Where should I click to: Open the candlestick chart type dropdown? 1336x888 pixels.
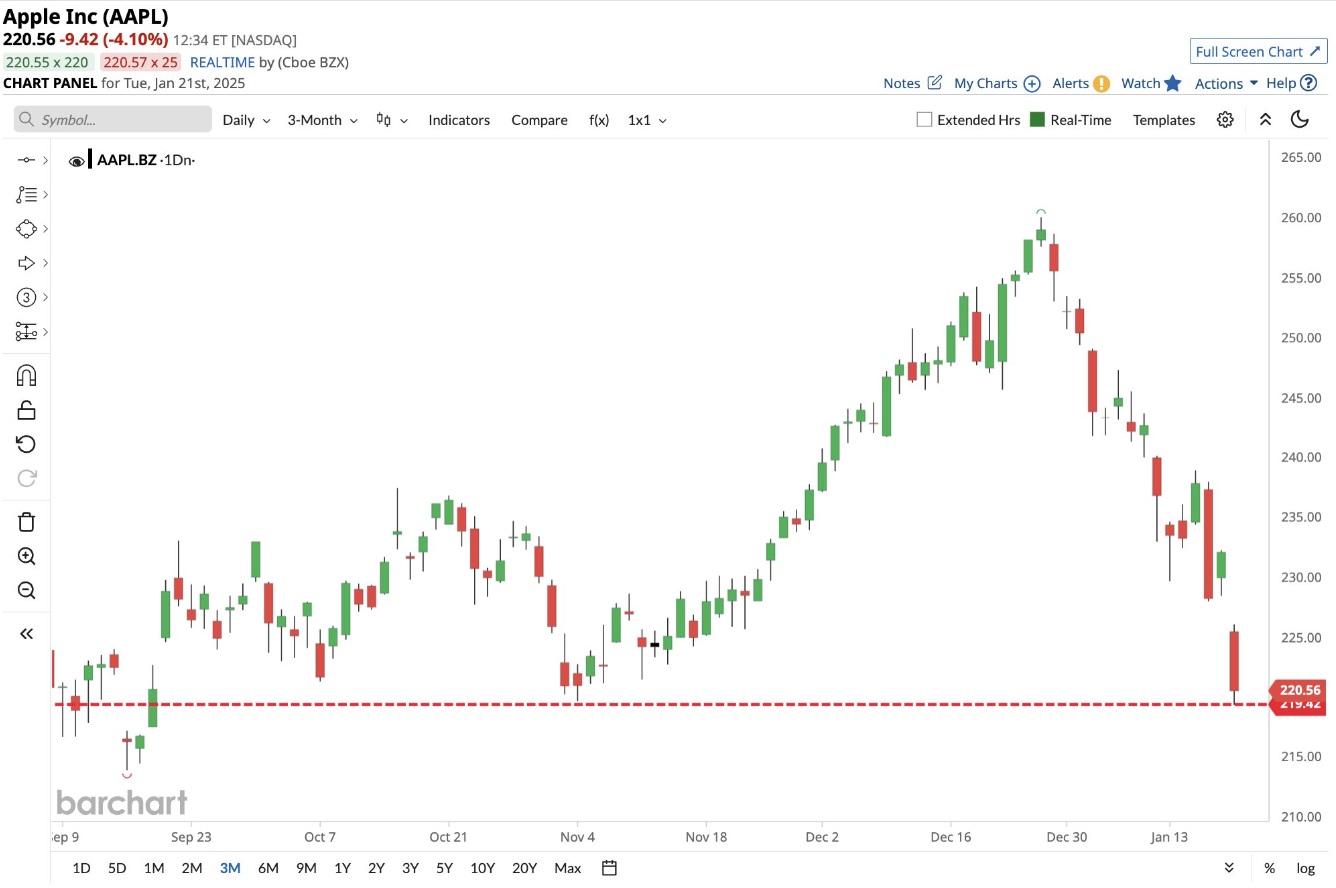point(391,120)
